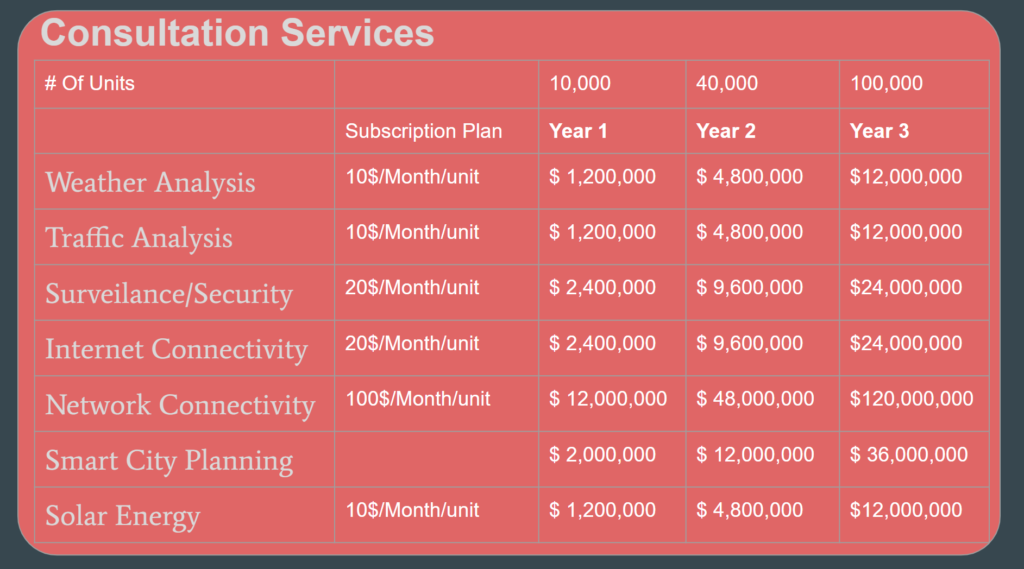1024x569 pixels.
Task: Click the Smart City Planning row label
Action: point(169,461)
